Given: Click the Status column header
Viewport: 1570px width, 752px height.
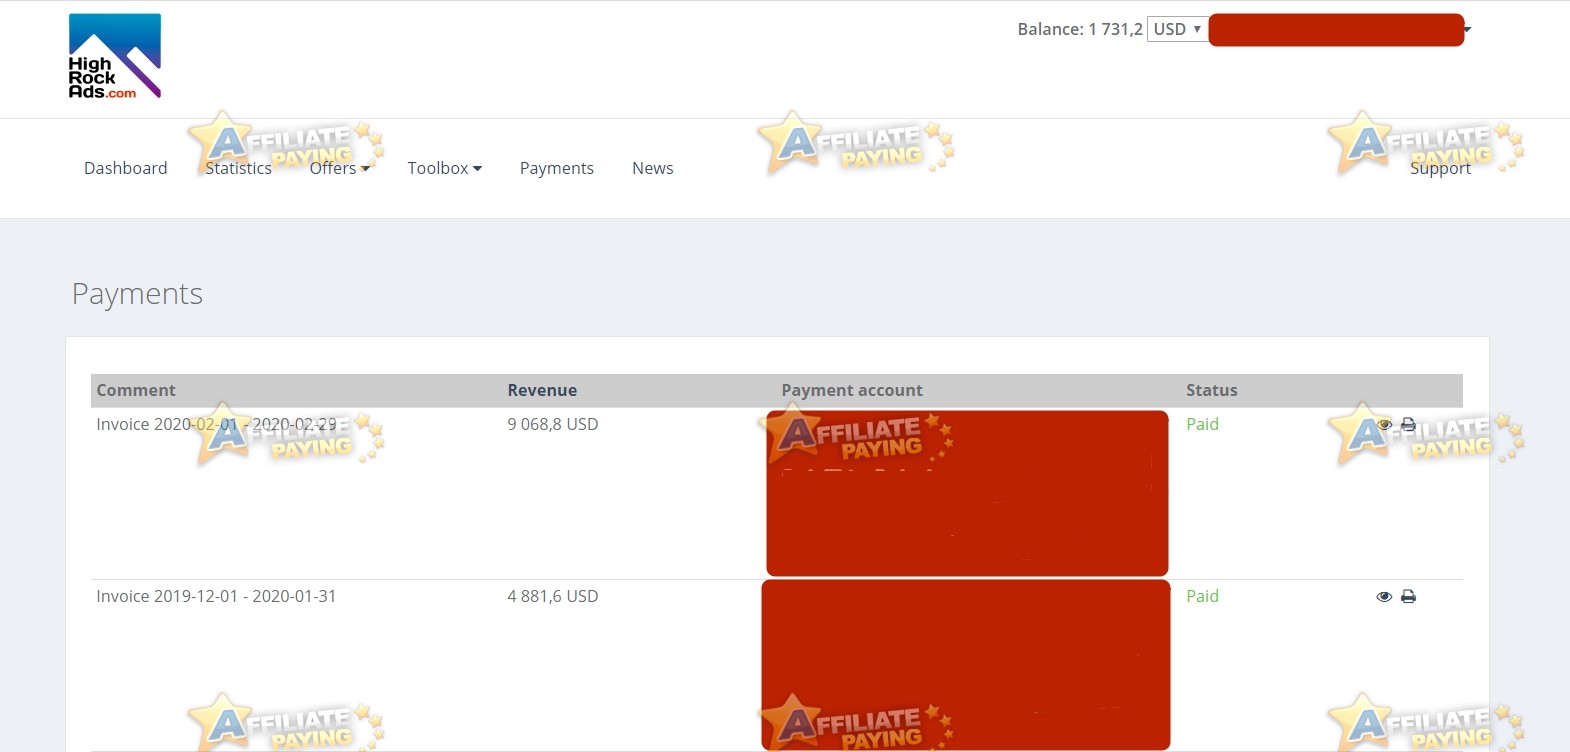Looking at the screenshot, I should [1212, 390].
